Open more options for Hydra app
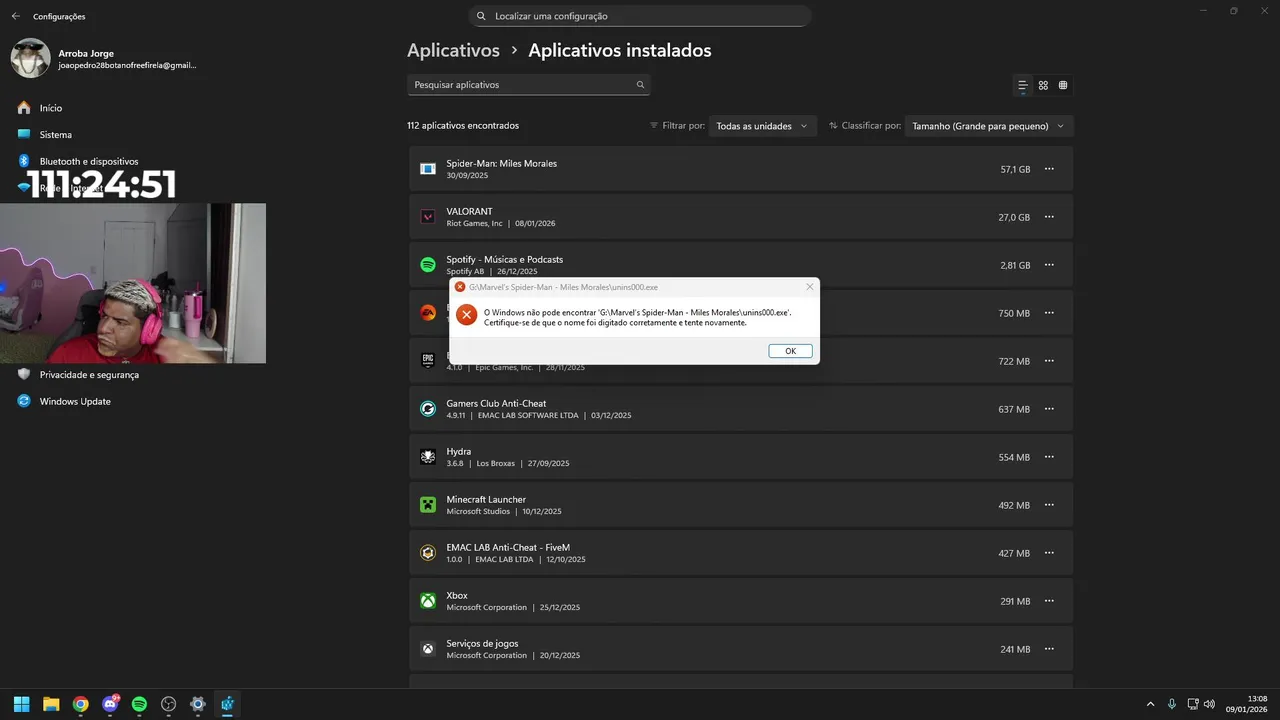The width and height of the screenshot is (1280, 720). [1049, 457]
